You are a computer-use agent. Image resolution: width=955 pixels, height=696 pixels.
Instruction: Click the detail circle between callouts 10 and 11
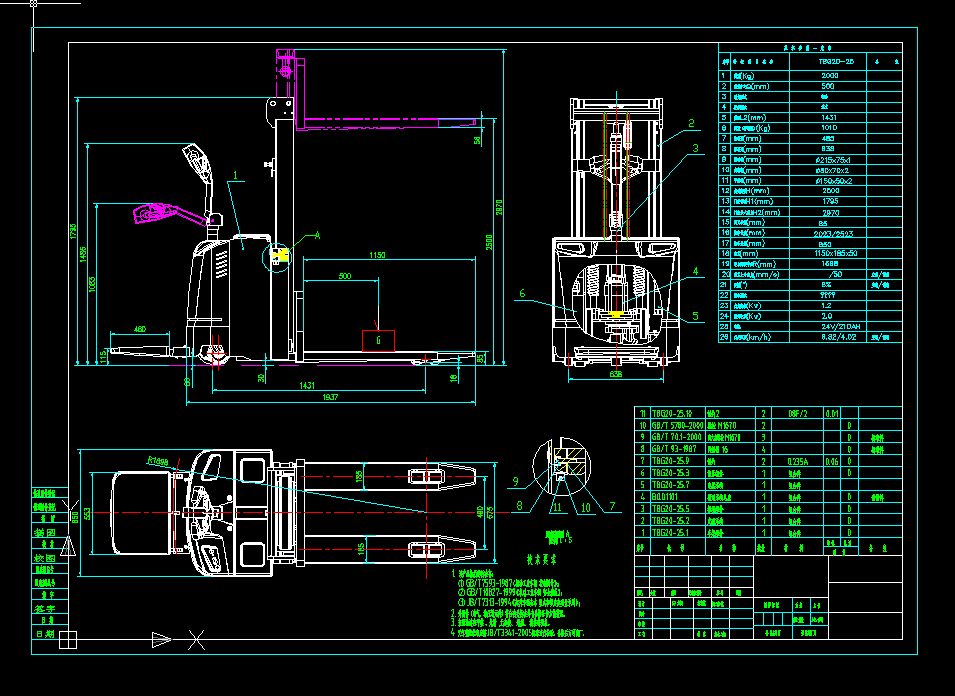point(585,507)
